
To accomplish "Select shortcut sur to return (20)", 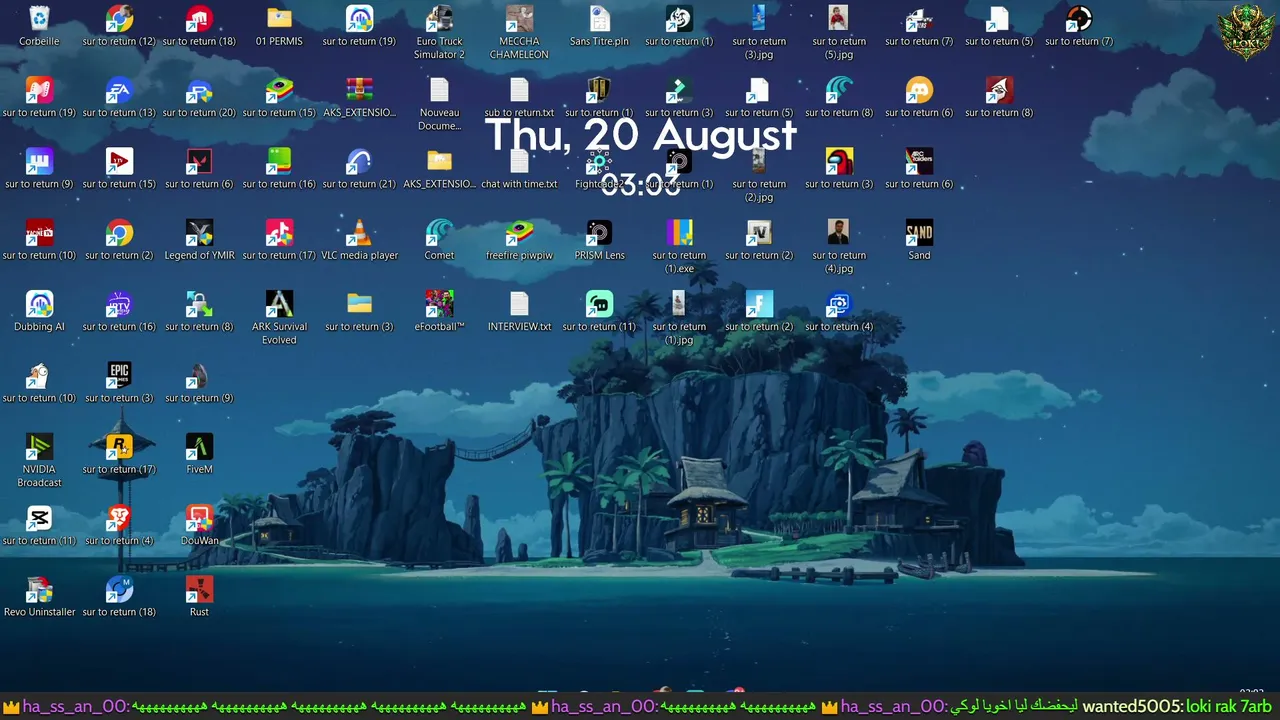I will [199, 98].
